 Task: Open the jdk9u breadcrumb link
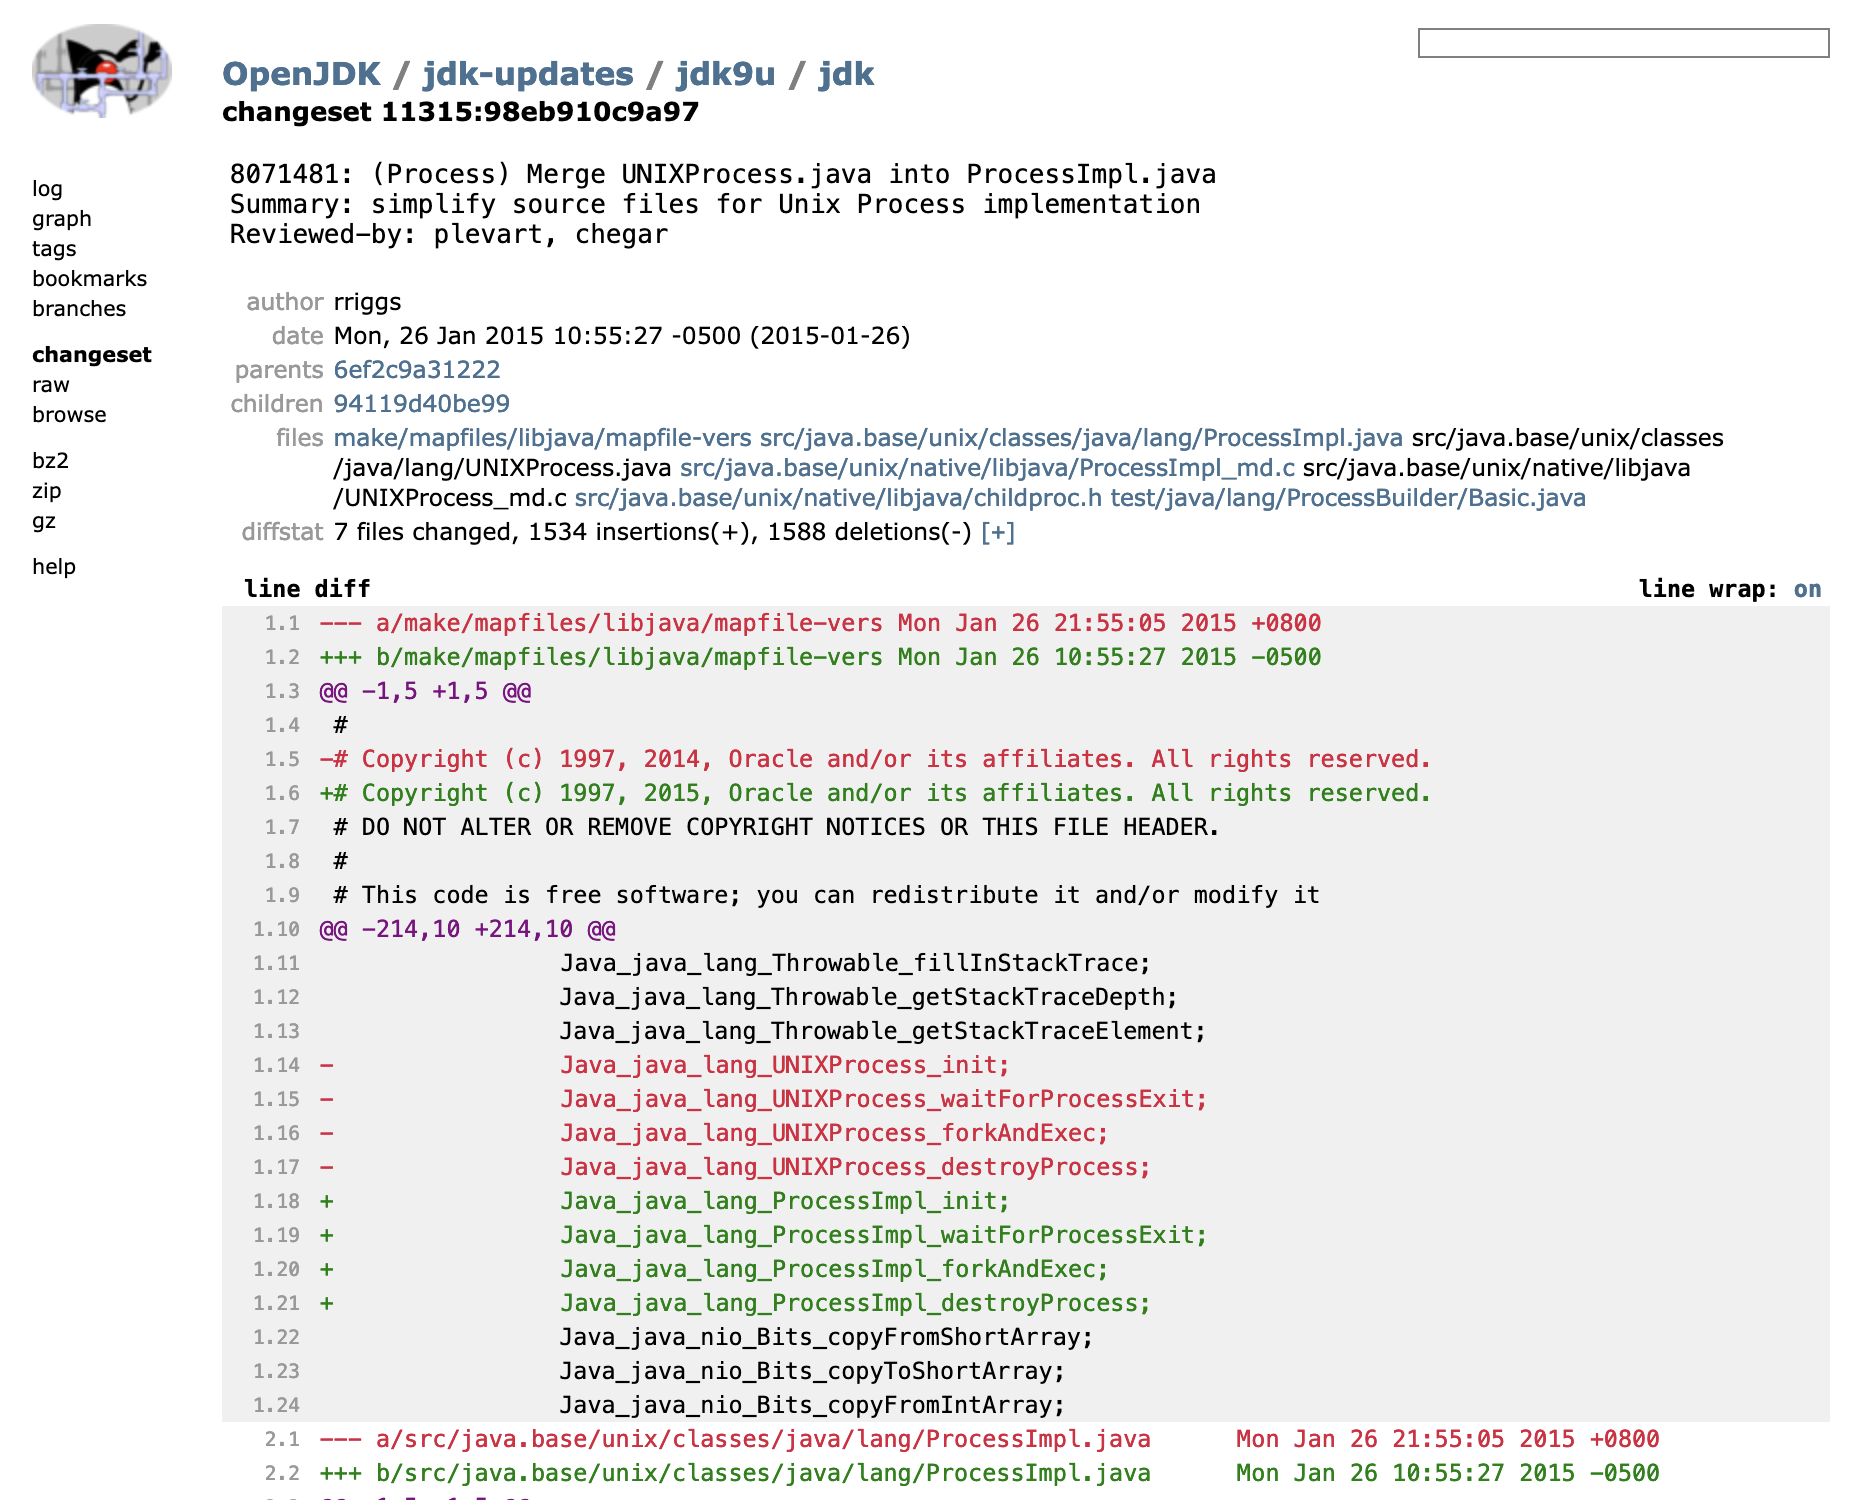click(725, 74)
